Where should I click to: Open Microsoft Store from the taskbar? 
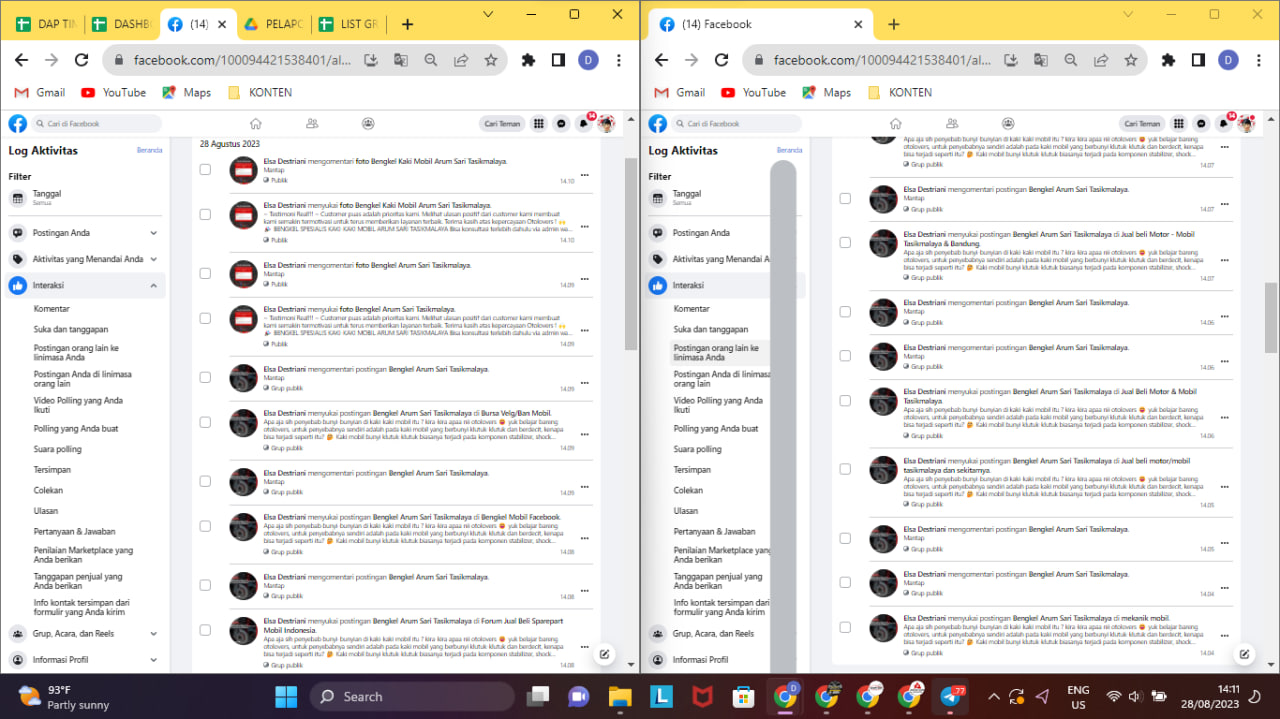coord(742,697)
